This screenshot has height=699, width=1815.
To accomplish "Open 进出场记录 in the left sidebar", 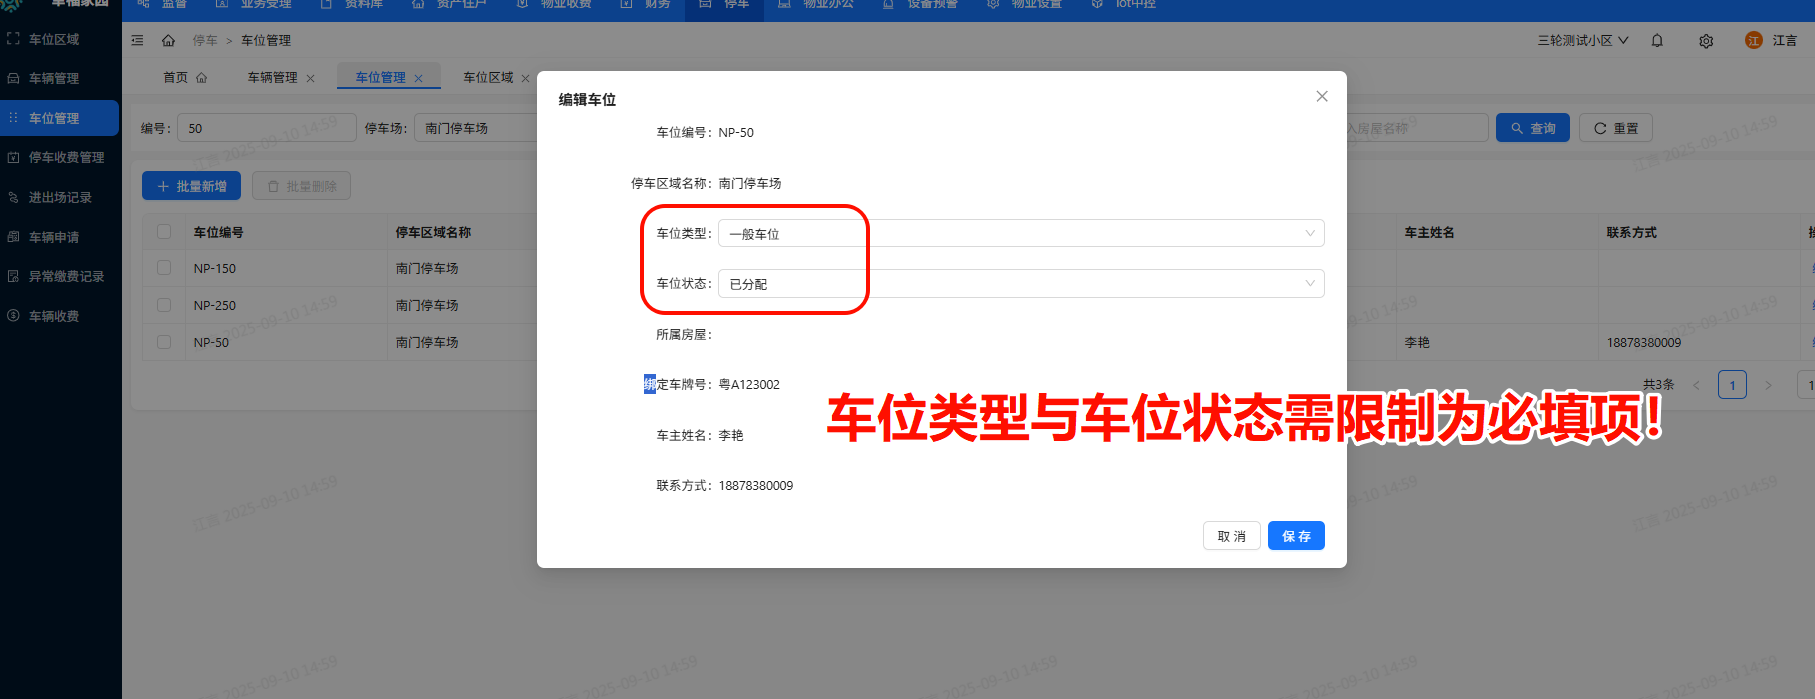I will [60, 197].
